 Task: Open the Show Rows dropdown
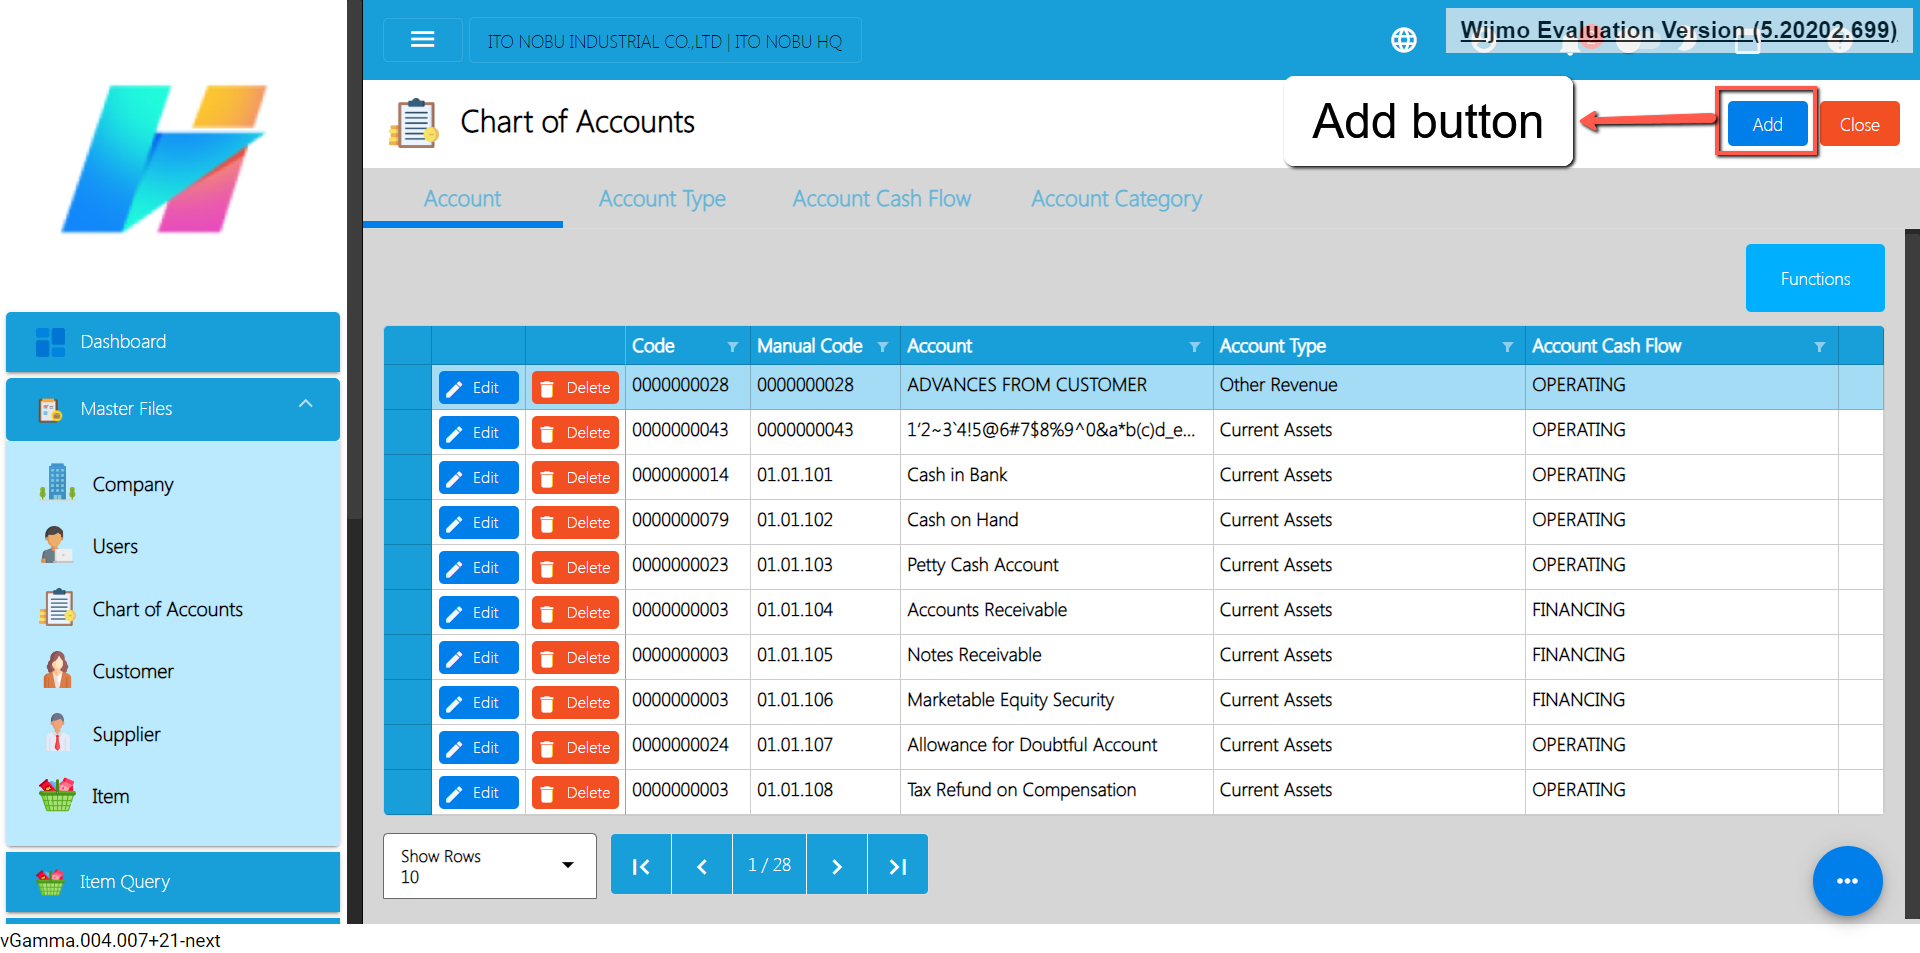[x=489, y=866]
